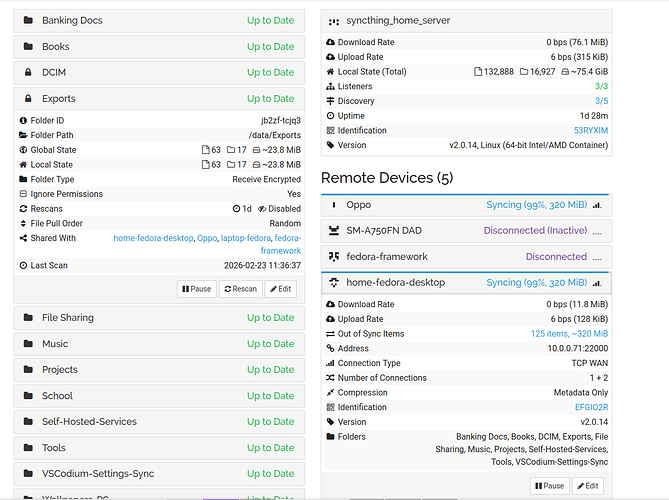Click the folder icon beside Music
669x500 pixels.
click(28, 344)
